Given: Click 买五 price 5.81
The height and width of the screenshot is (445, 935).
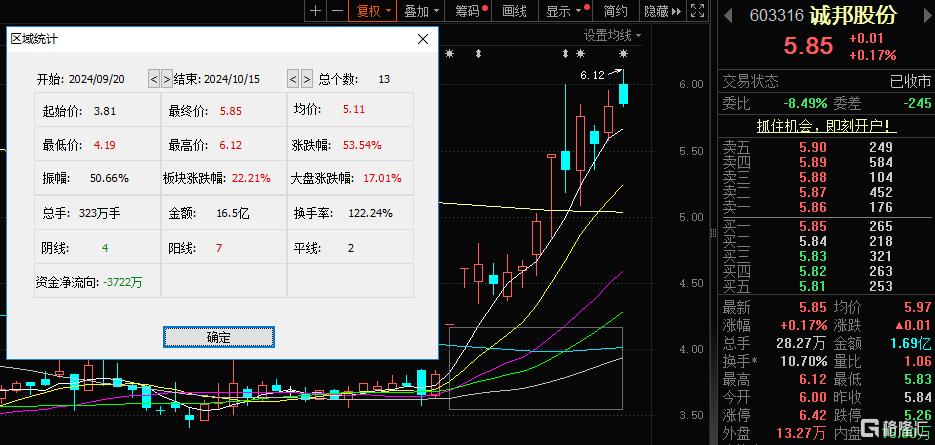Looking at the screenshot, I should pos(812,287).
